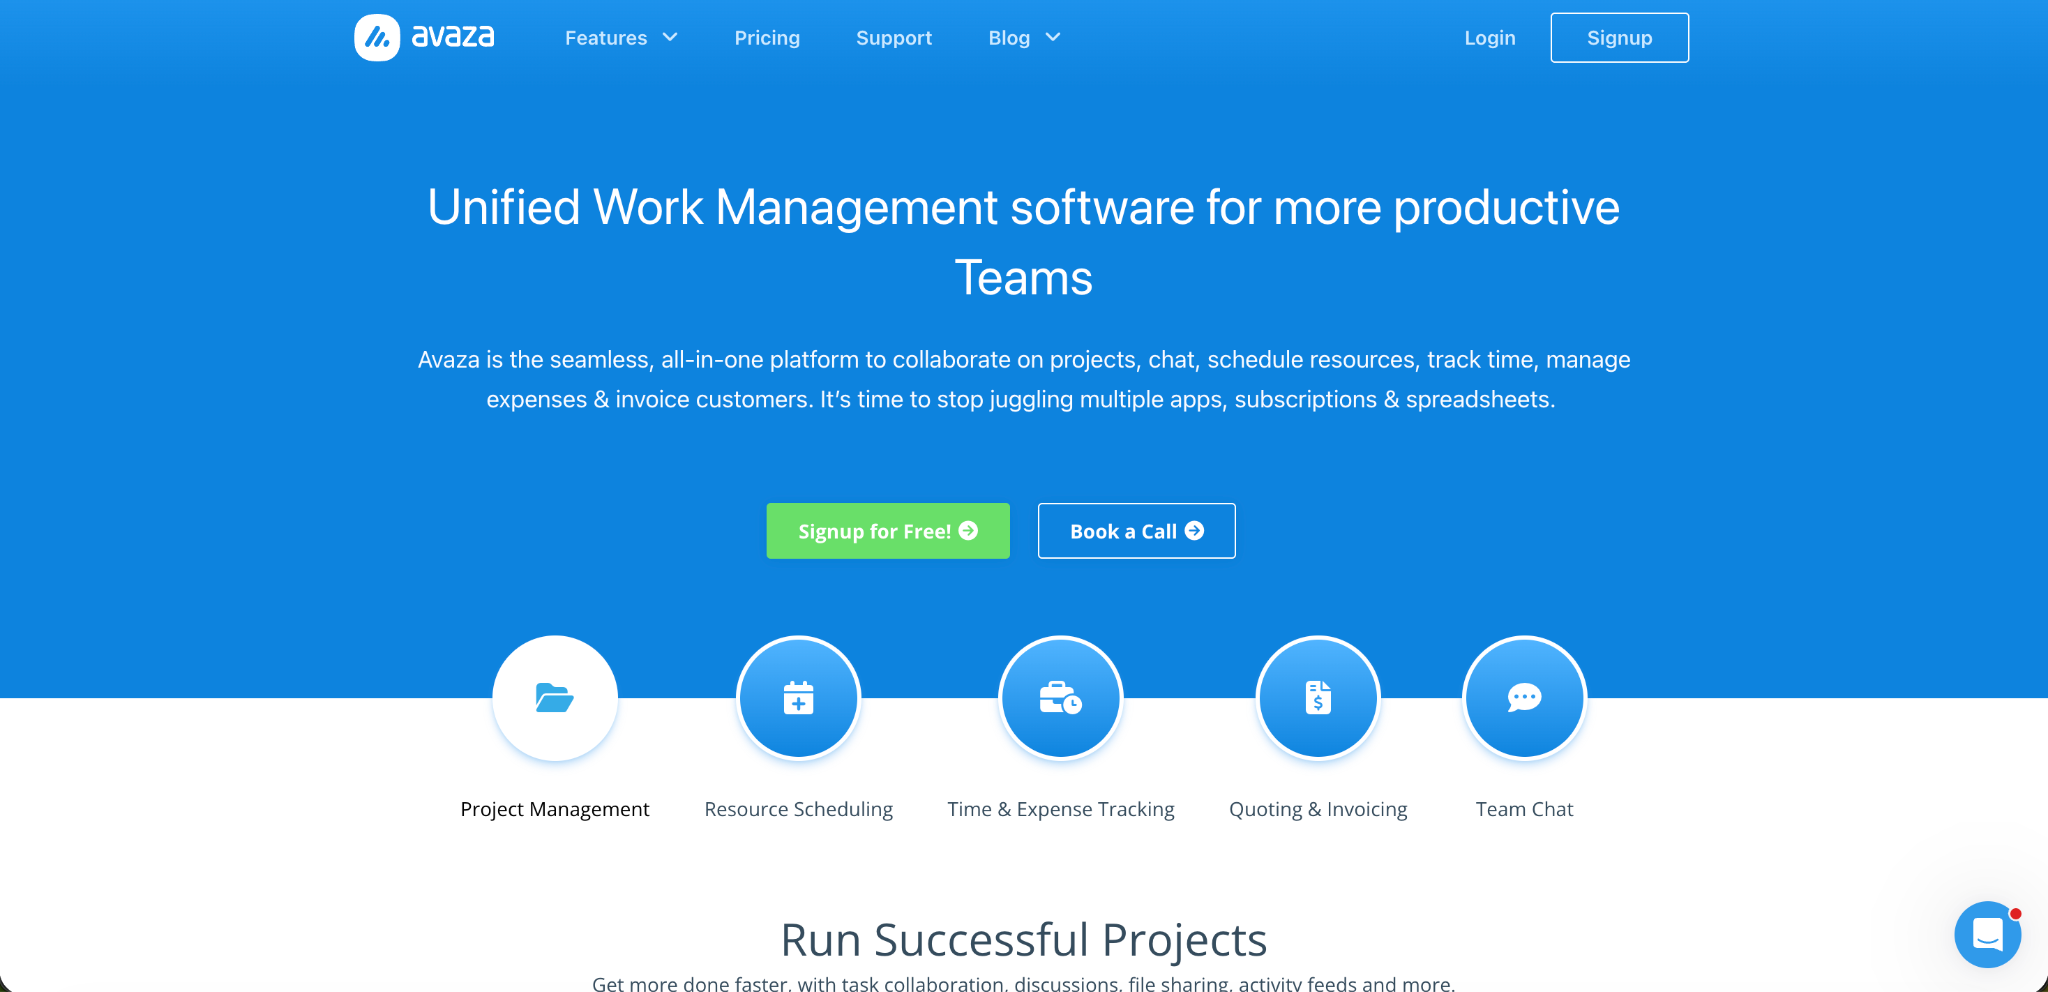
Task: Click the 'Unified Work Management software' headline
Action: (1024, 242)
